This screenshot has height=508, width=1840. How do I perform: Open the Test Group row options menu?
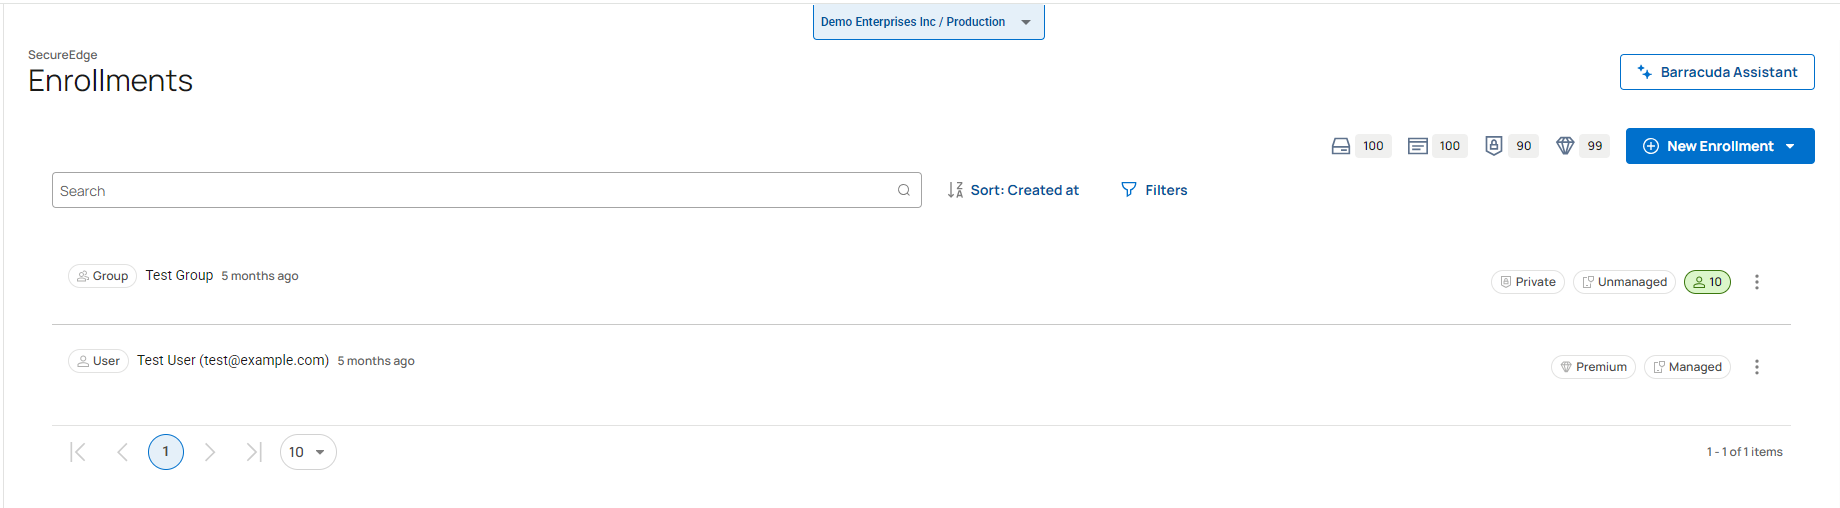(x=1756, y=282)
